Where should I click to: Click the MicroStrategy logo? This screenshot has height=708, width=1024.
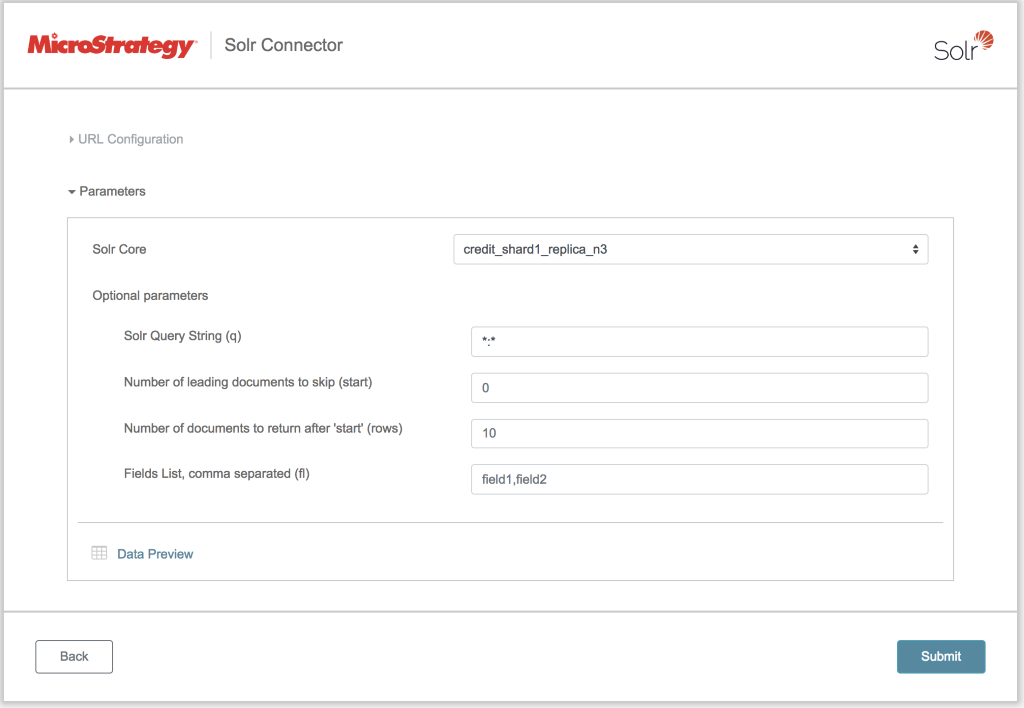[112, 45]
